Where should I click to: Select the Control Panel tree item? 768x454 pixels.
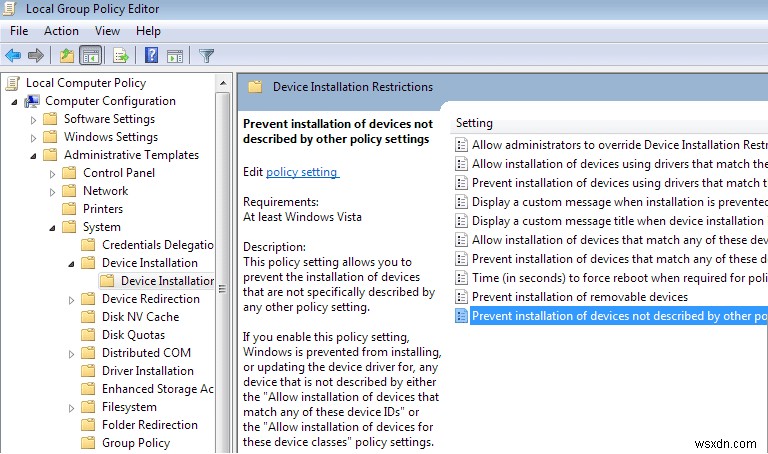pos(119,173)
